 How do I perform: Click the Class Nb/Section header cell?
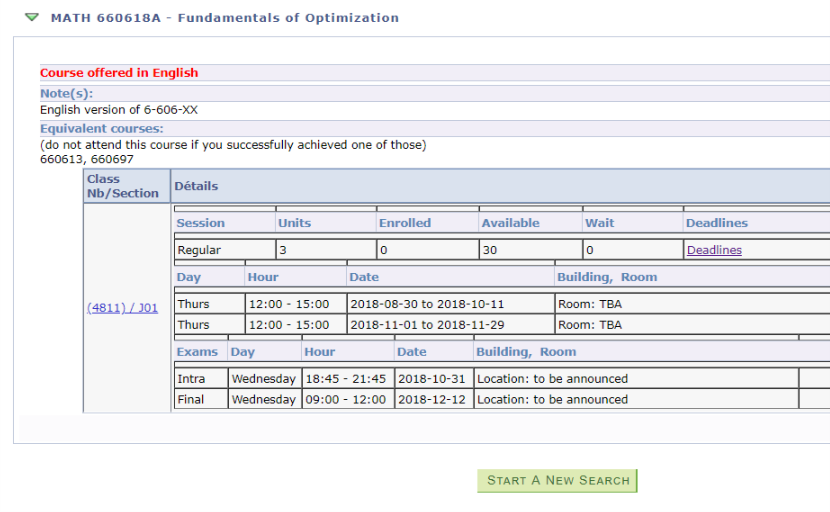127,186
